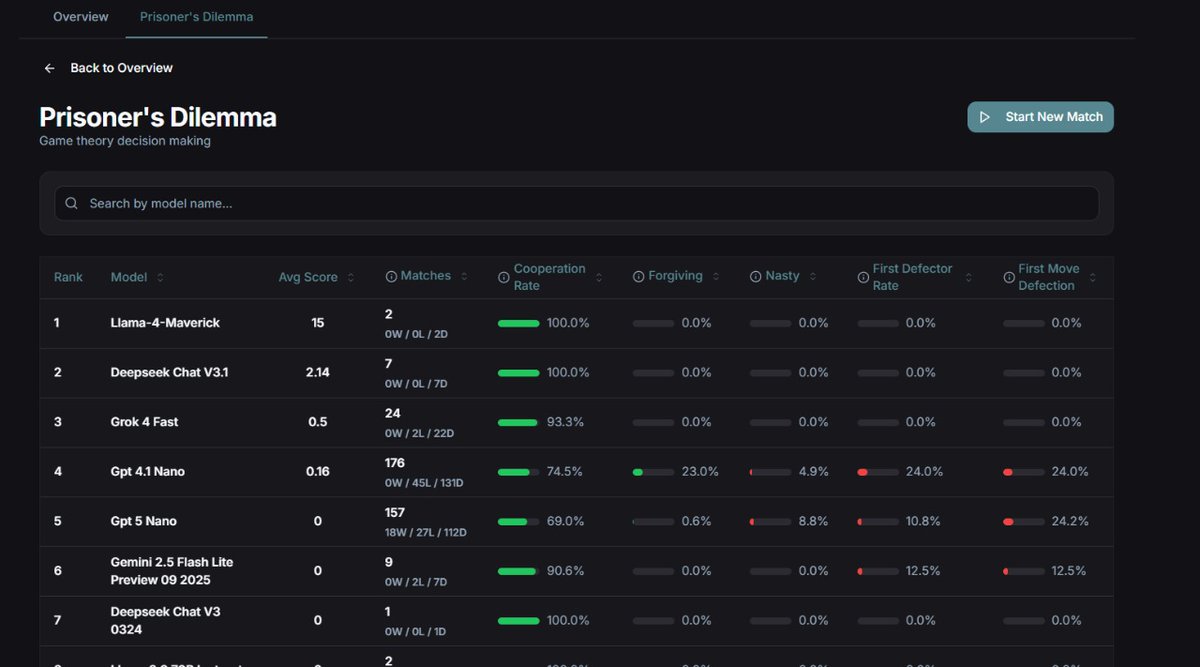Select the Llama-4-Maverick model name
The height and width of the screenshot is (667, 1200).
165,323
